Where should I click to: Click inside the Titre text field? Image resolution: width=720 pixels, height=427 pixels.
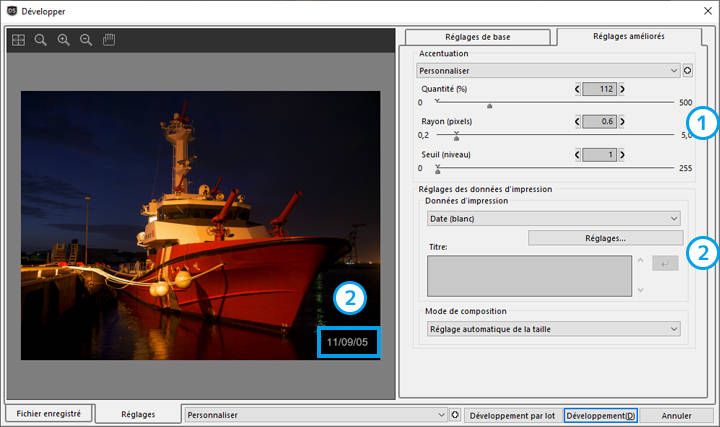tap(528, 276)
